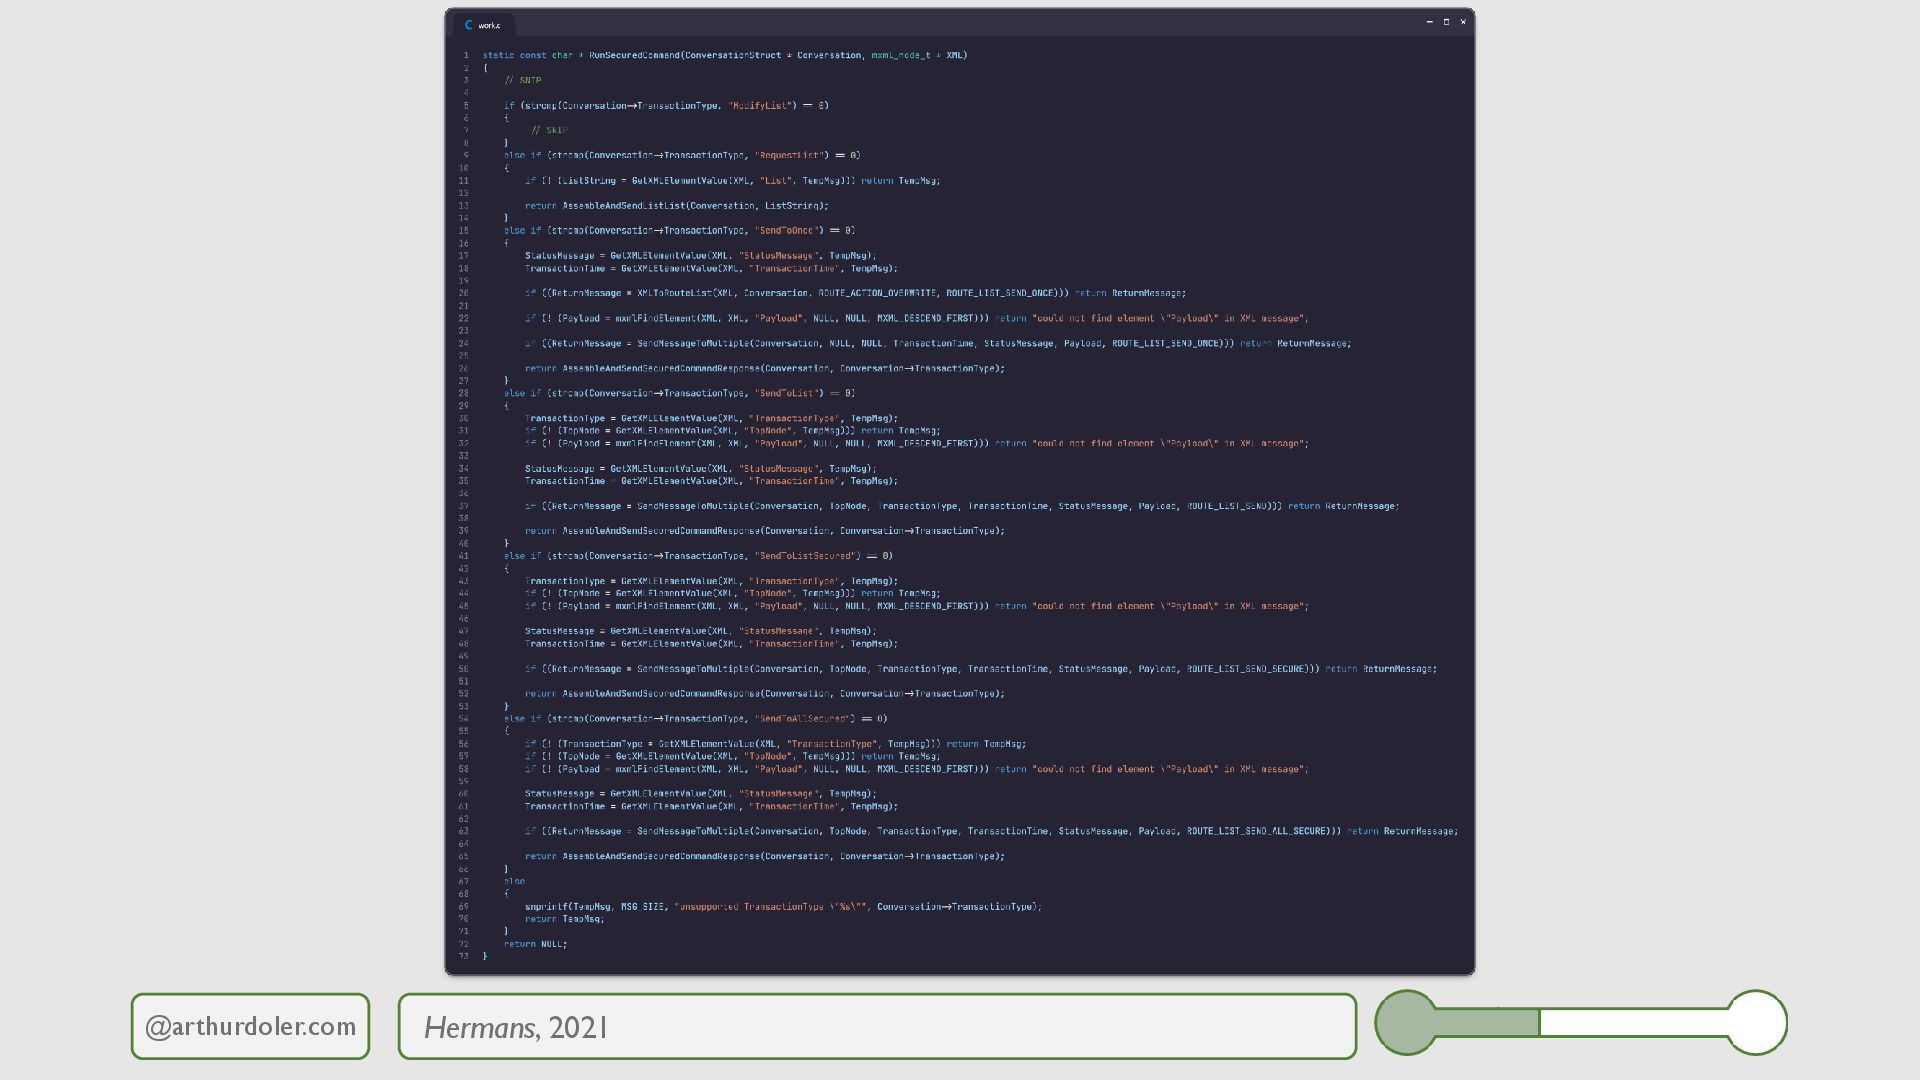The width and height of the screenshot is (1920, 1080).
Task: Click the "SendToOnce" string on line 15
Action: tap(788, 231)
